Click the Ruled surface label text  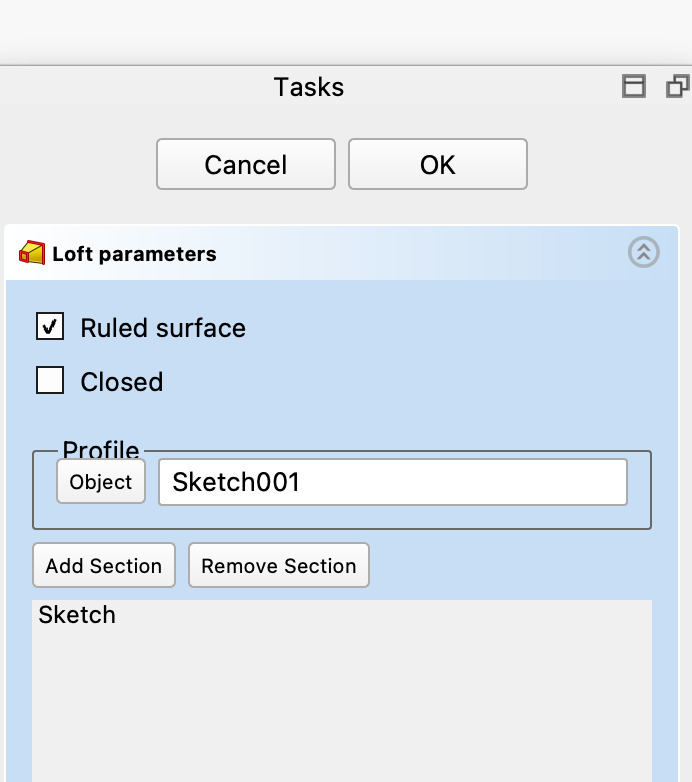162,328
